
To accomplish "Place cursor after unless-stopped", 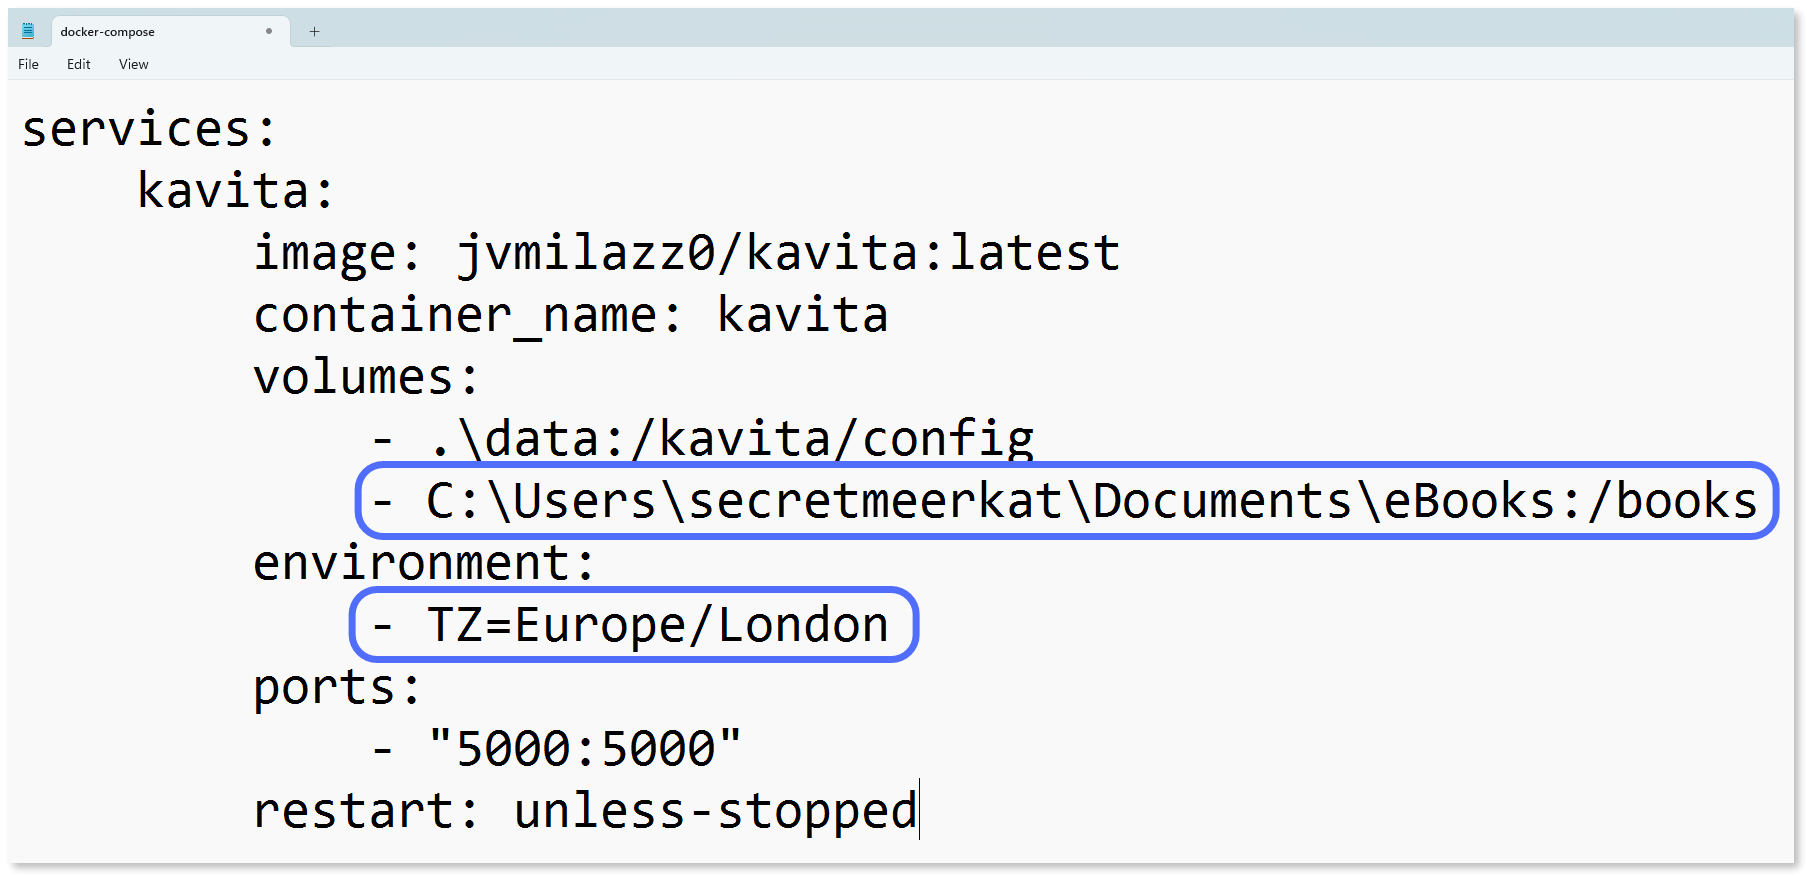I will coord(918,808).
